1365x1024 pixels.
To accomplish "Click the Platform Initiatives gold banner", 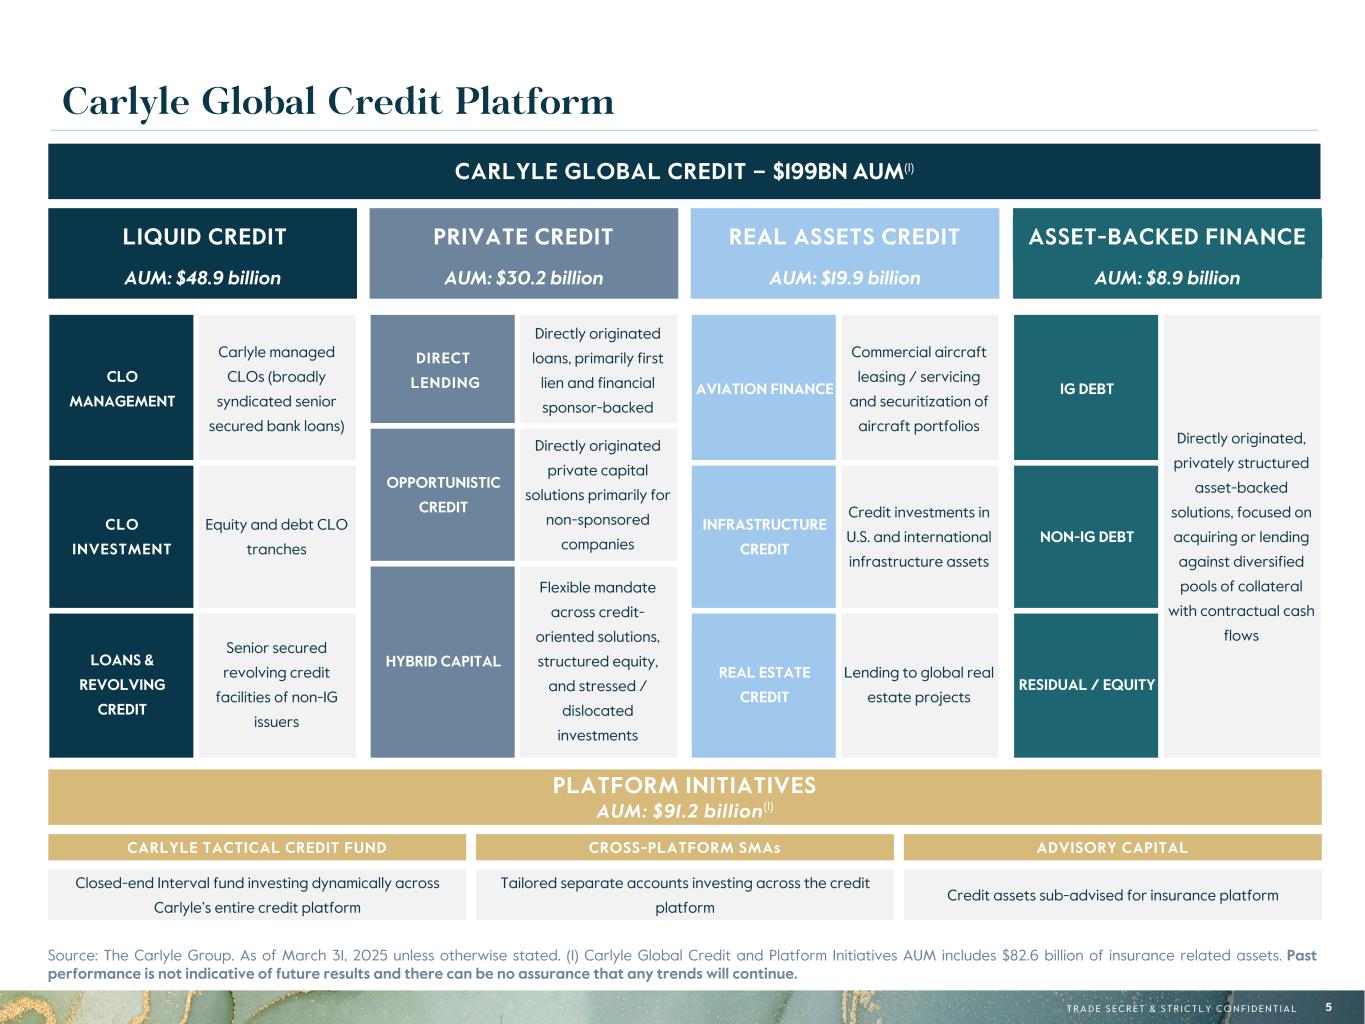I will pyautogui.click(x=685, y=797).
